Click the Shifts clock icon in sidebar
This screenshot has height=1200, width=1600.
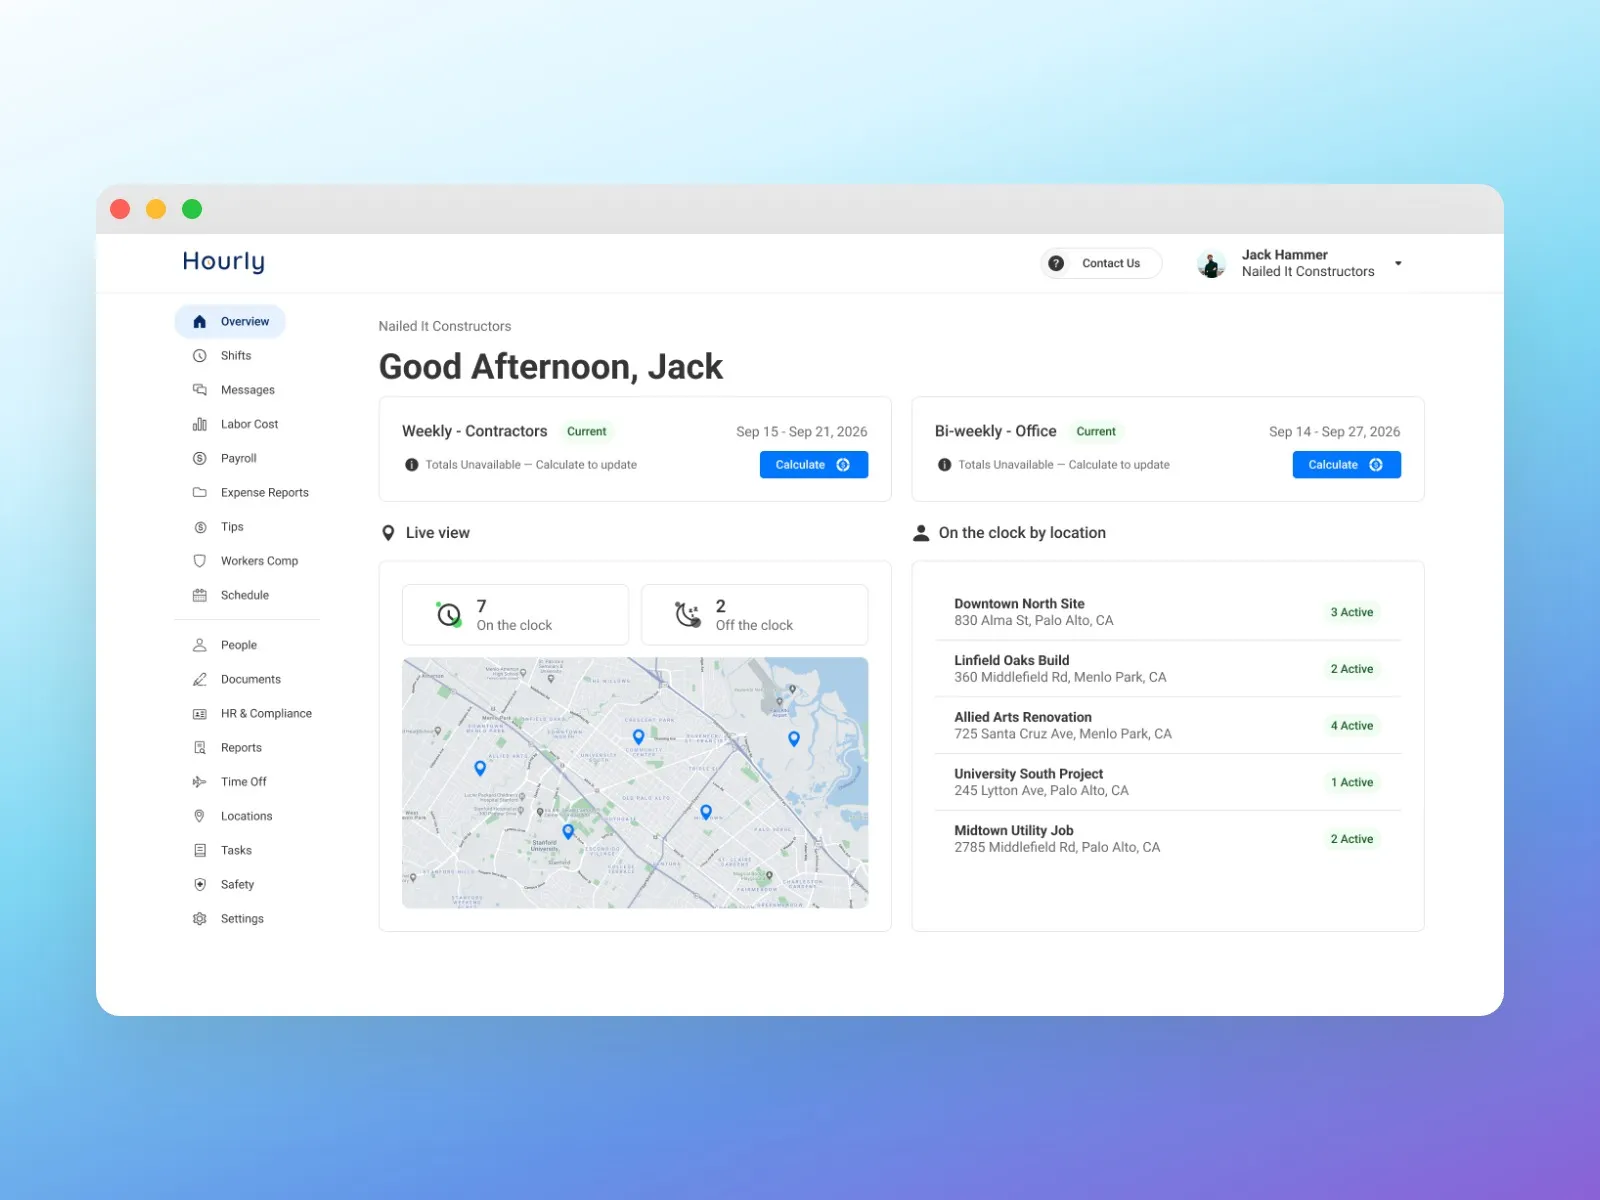click(x=199, y=356)
